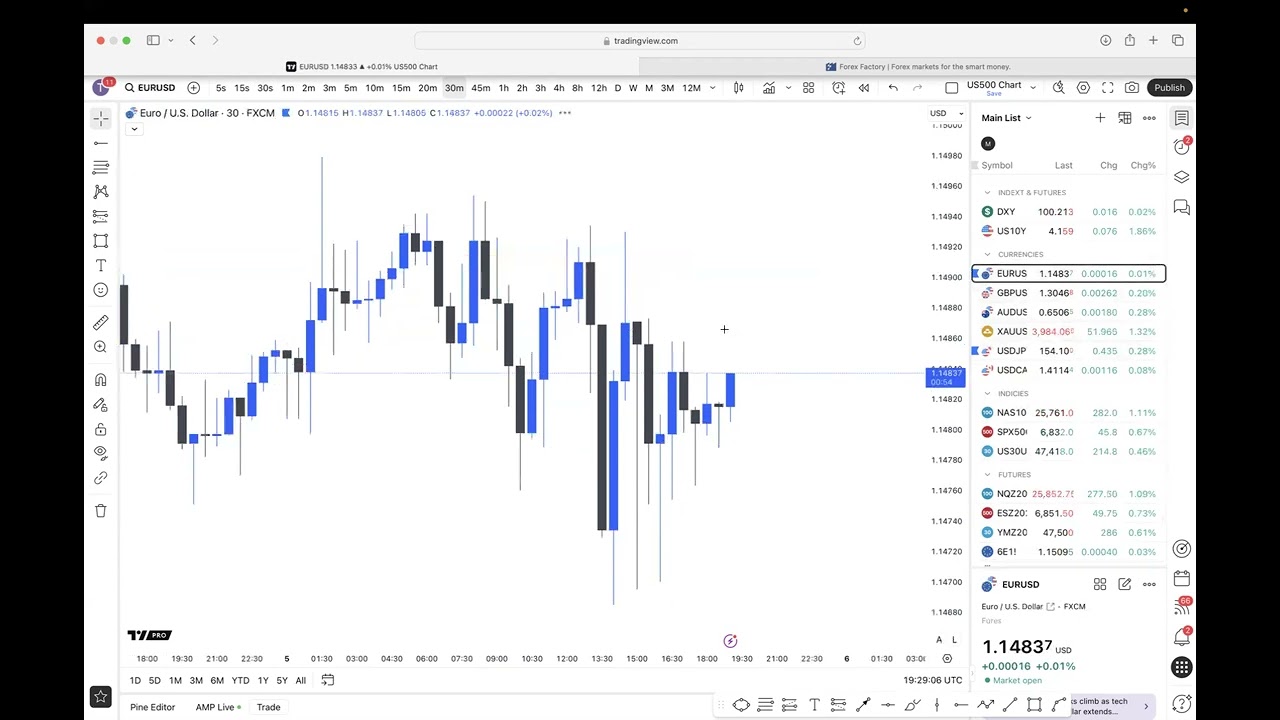Open the Fibonacci retracement tools
1280x720 pixels.
click(x=101, y=167)
